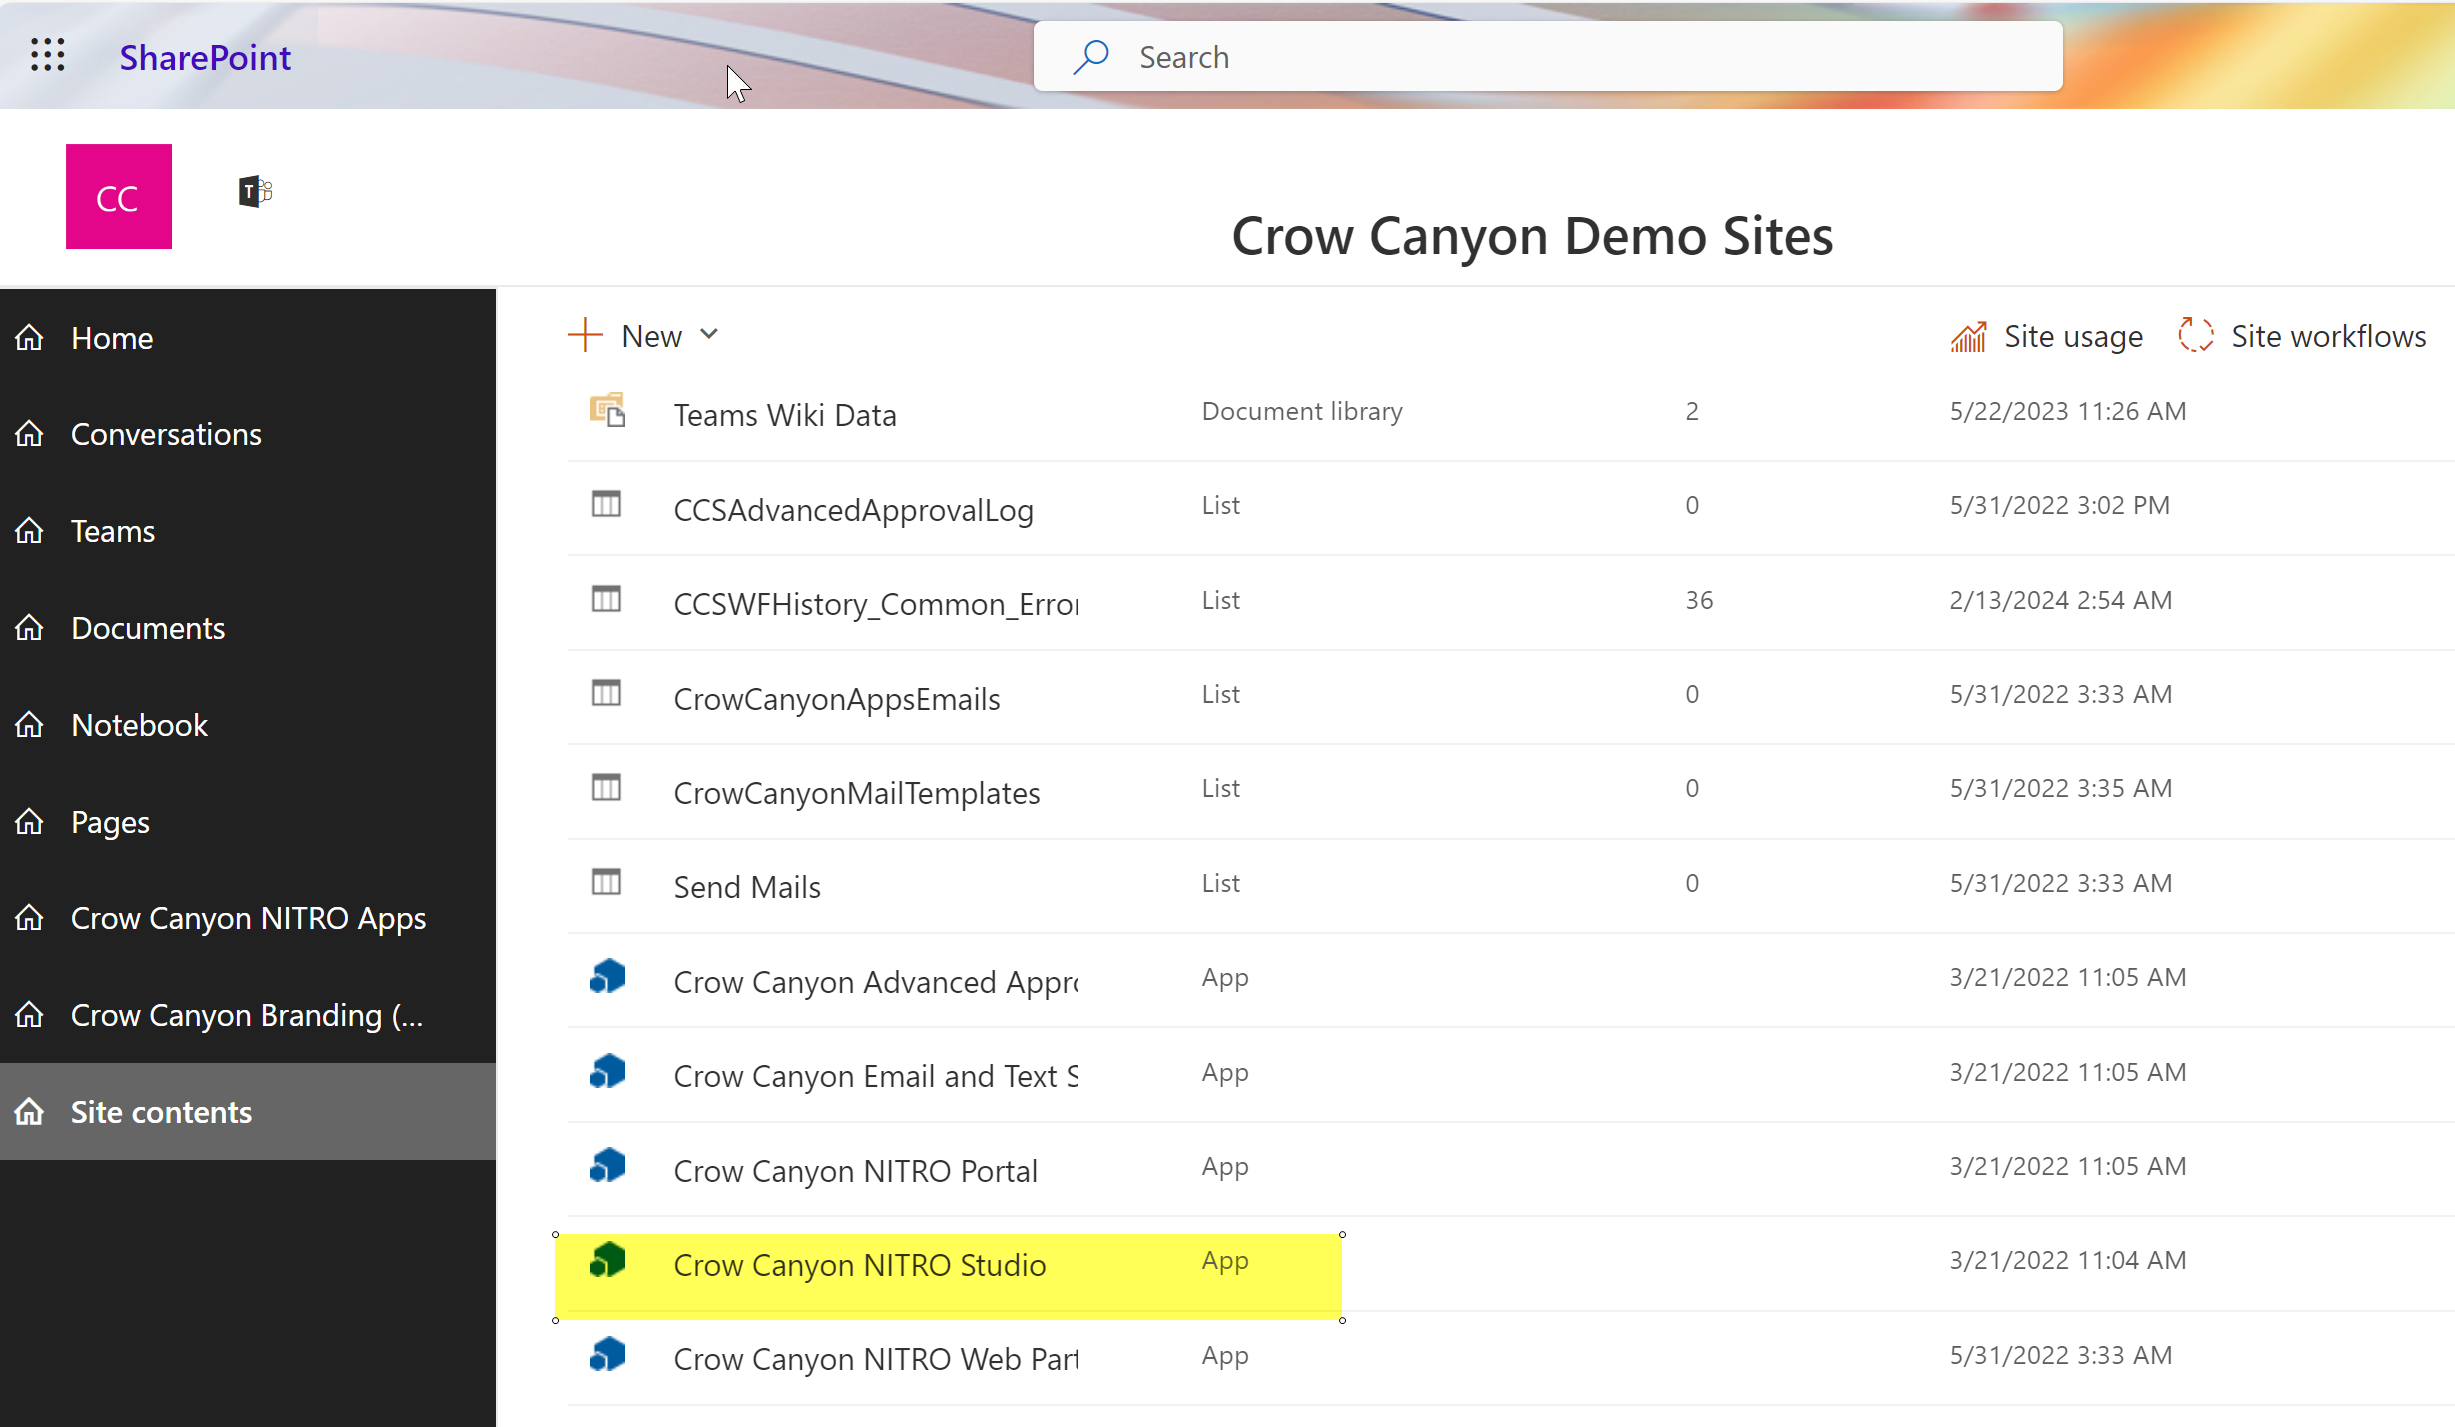This screenshot has width=2455, height=1427.
Task: Click the Conversations sidebar item
Action: [x=165, y=431]
